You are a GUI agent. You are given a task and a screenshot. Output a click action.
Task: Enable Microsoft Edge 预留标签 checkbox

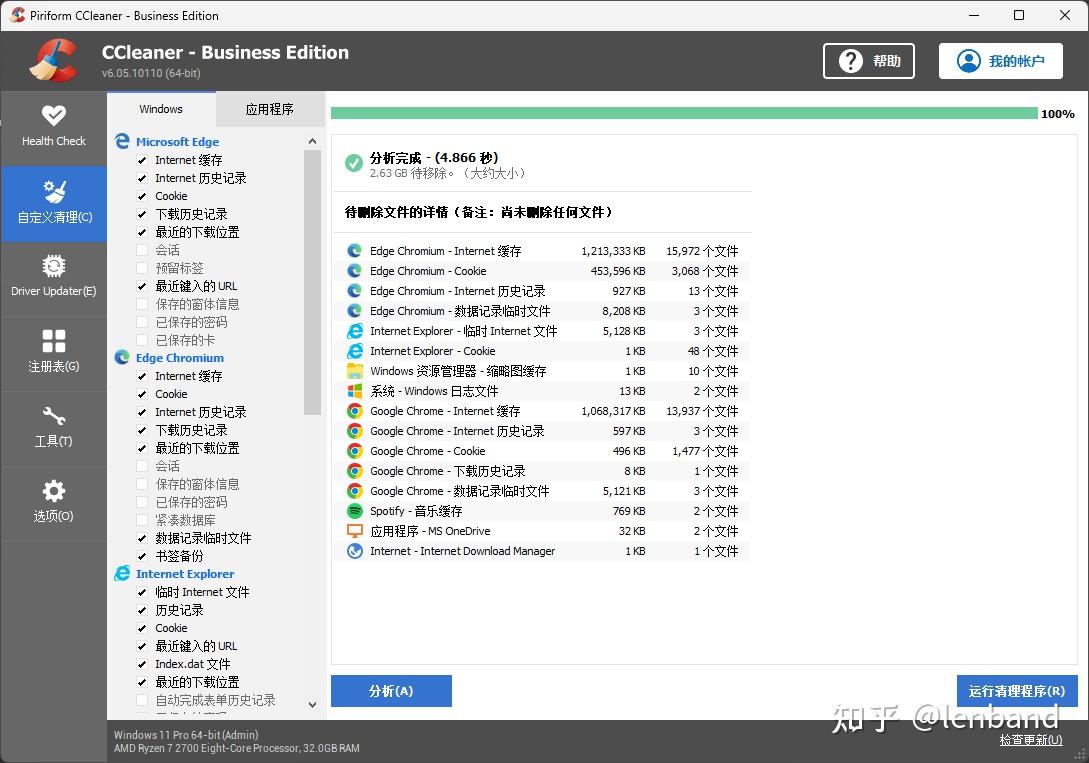pos(142,268)
